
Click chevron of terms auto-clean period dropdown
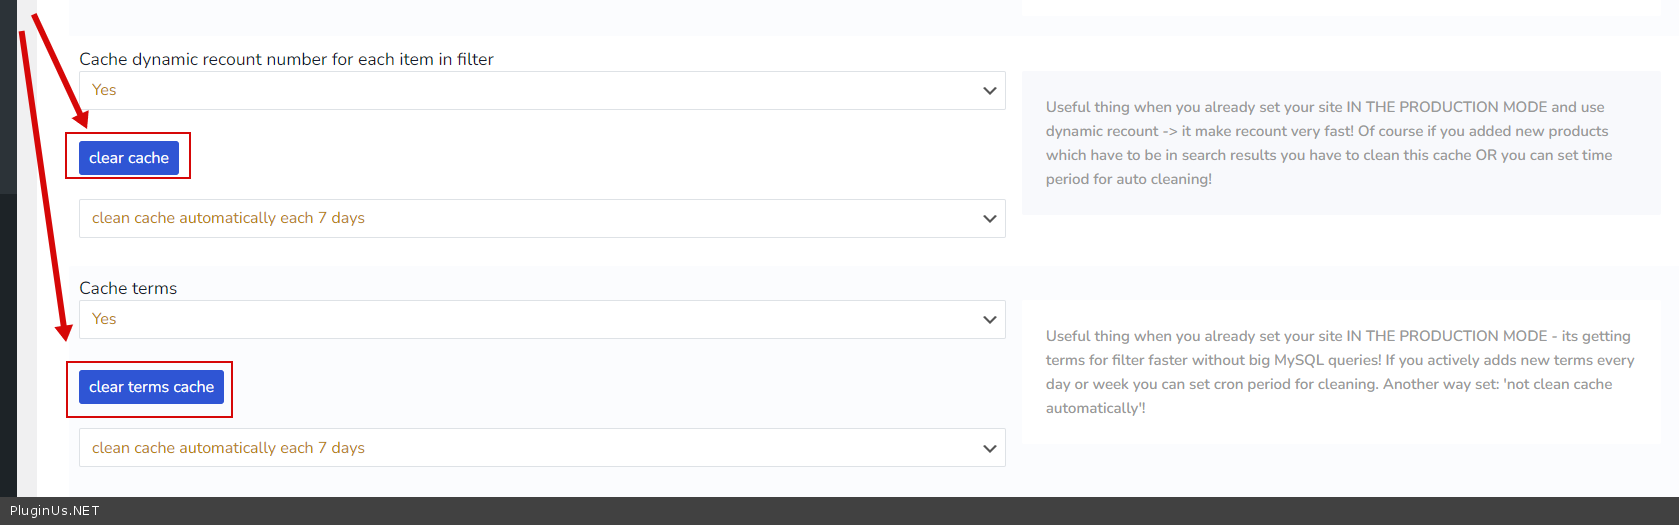[x=989, y=449]
